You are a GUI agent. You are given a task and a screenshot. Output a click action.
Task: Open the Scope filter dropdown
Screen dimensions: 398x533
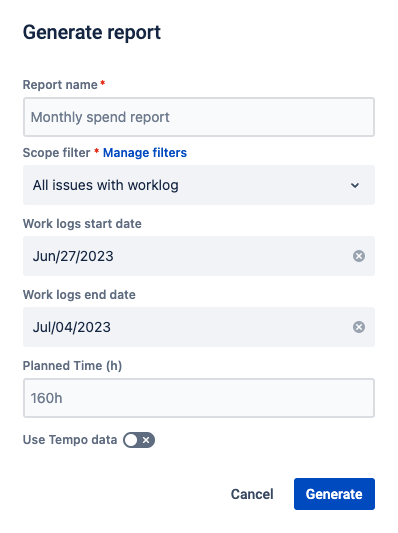[x=199, y=185]
